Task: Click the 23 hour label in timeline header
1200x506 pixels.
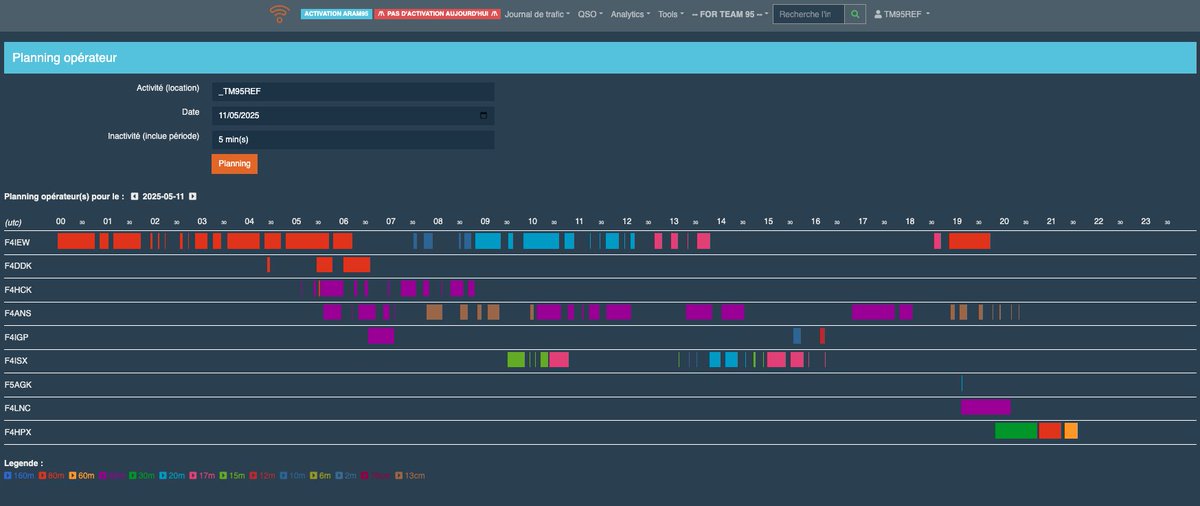Action: (1146, 221)
